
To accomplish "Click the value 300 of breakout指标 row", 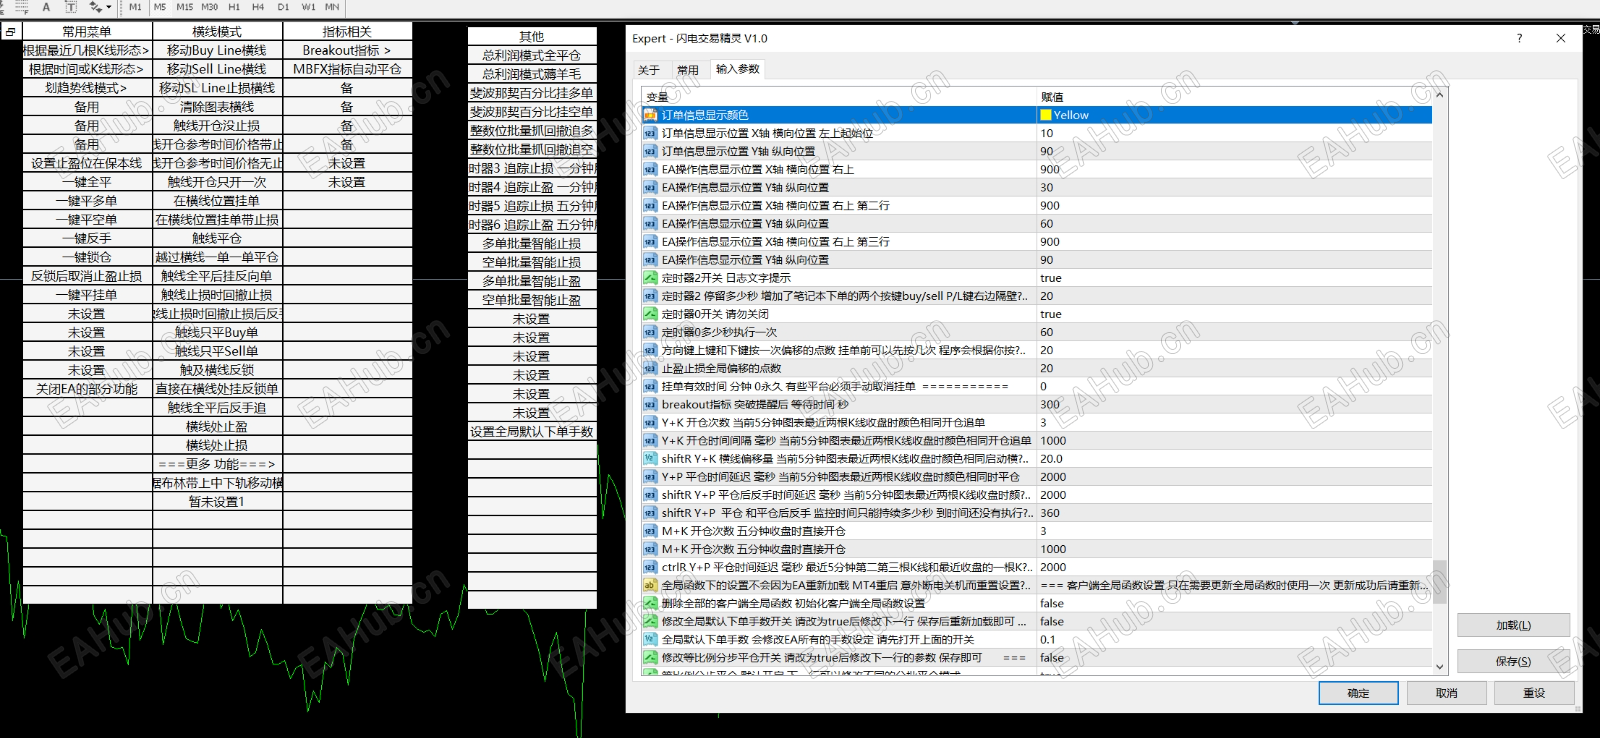I will click(x=1050, y=404).
